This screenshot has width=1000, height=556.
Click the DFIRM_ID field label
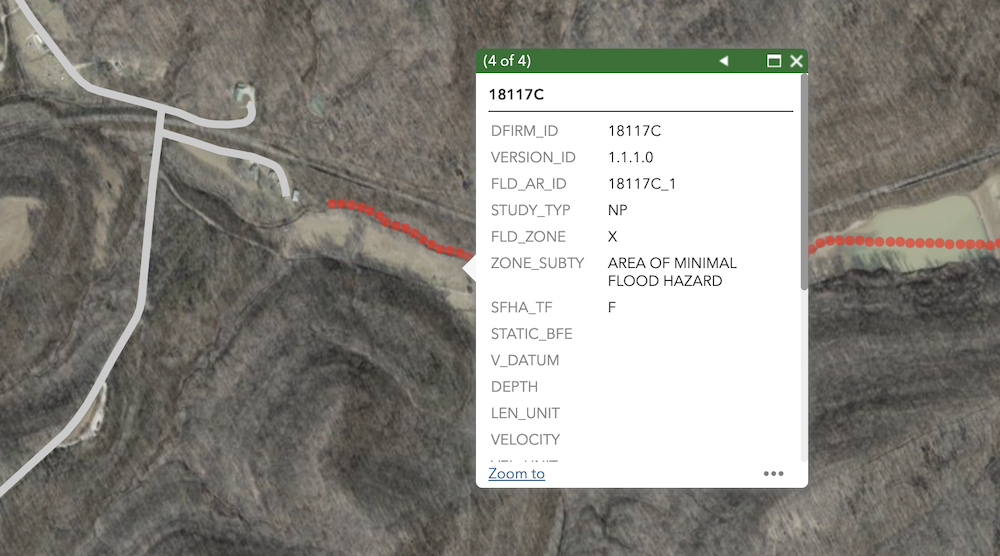(524, 131)
